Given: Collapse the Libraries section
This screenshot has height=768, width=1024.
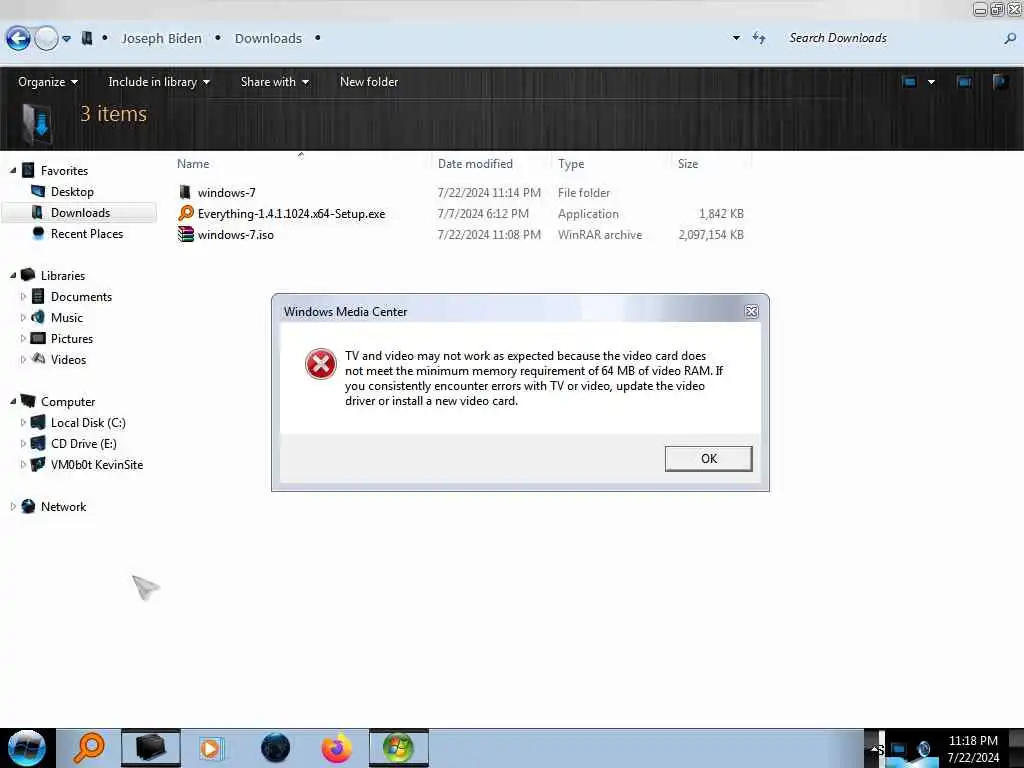Looking at the screenshot, I should (13, 276).
